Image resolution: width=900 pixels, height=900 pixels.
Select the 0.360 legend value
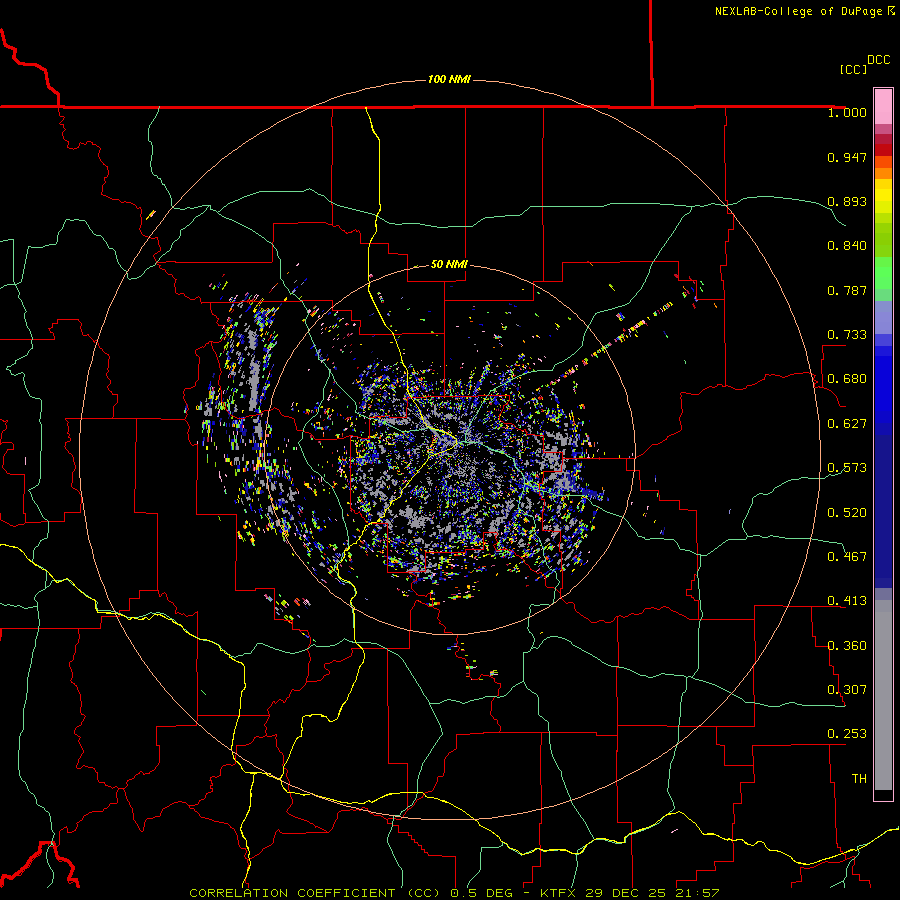pos(847,646)
